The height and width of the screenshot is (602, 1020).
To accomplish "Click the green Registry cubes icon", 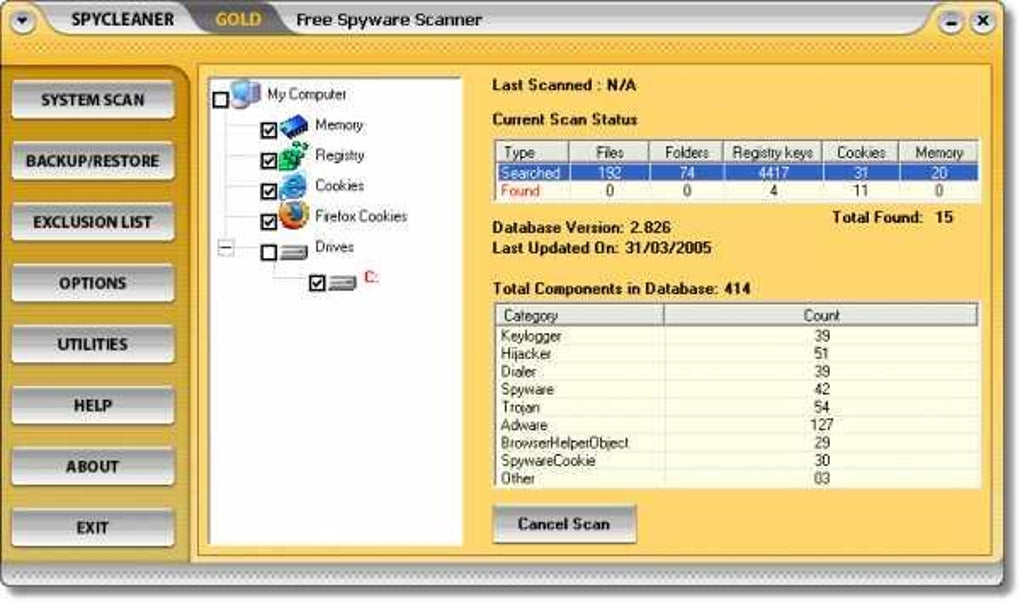I will pyautogui.click(x=294, y=156).
